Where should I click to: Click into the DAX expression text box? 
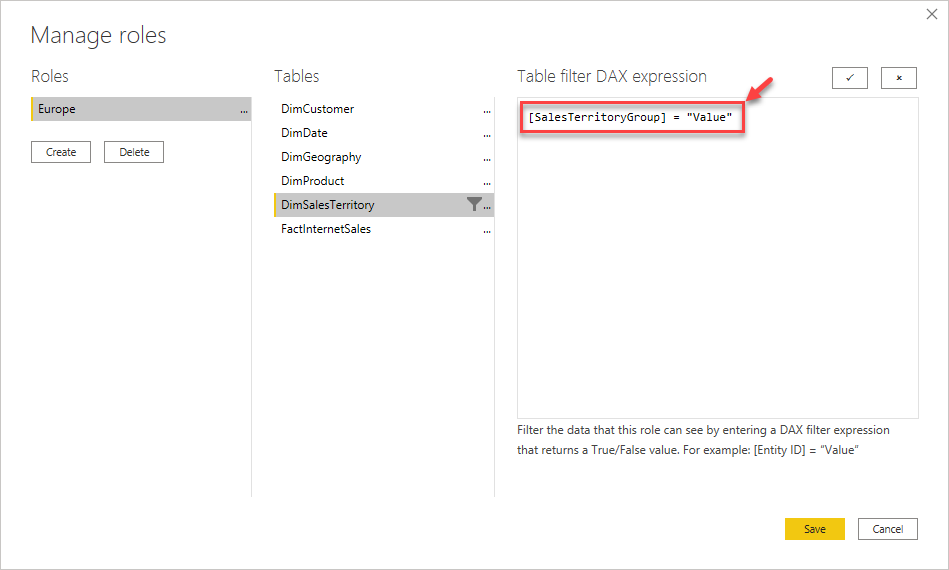tap(717, 280)
